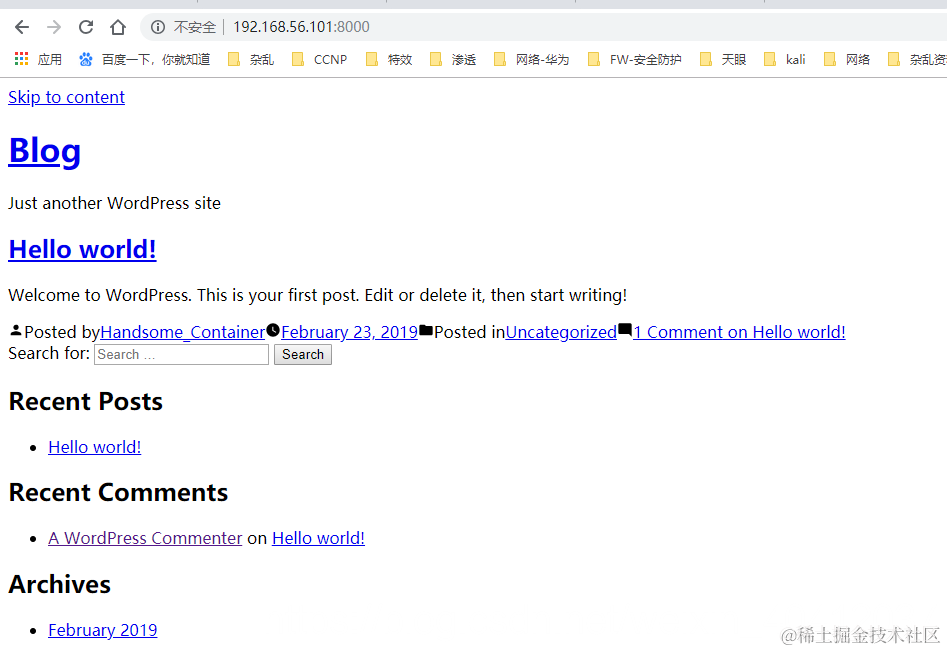Follow the Skip to content link

click(66, 97)
